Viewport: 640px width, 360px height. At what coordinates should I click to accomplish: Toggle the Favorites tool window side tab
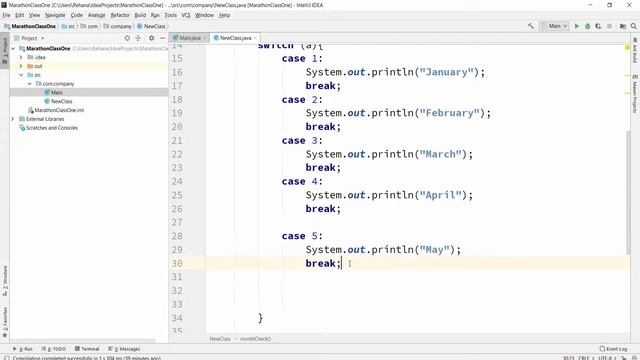[5, 322]
